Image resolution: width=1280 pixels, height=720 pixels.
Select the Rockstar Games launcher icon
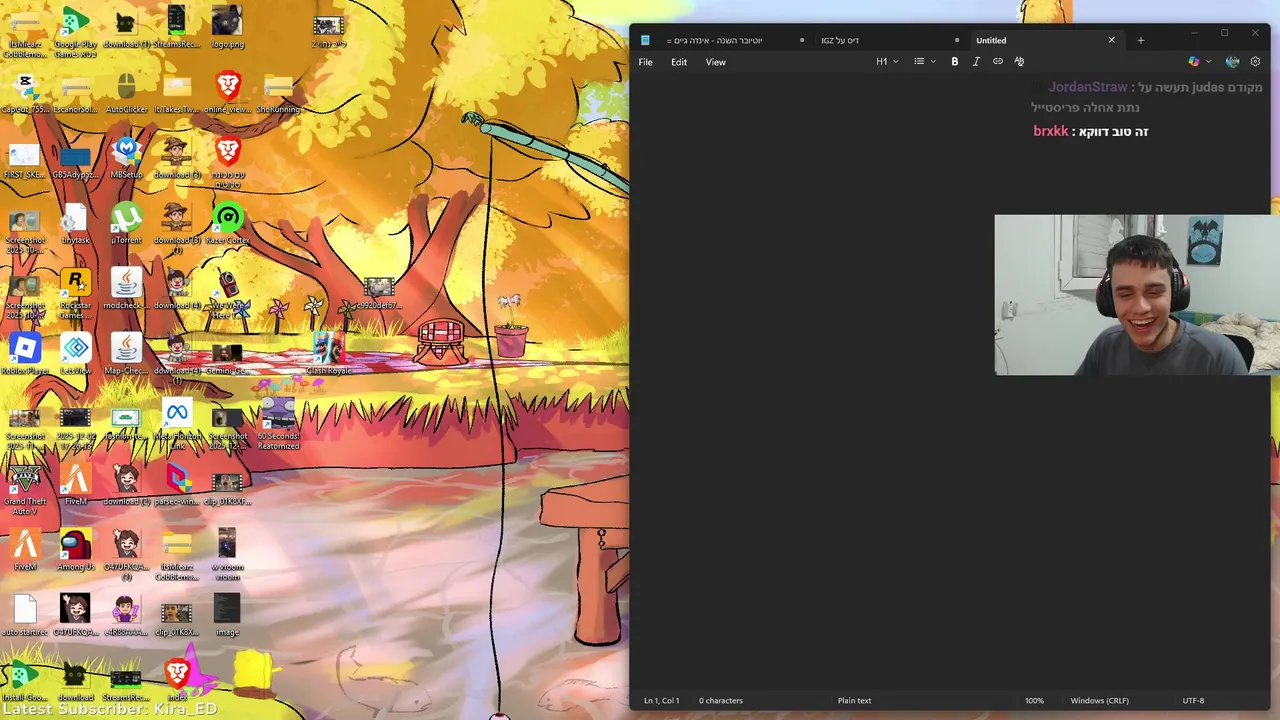75,294
